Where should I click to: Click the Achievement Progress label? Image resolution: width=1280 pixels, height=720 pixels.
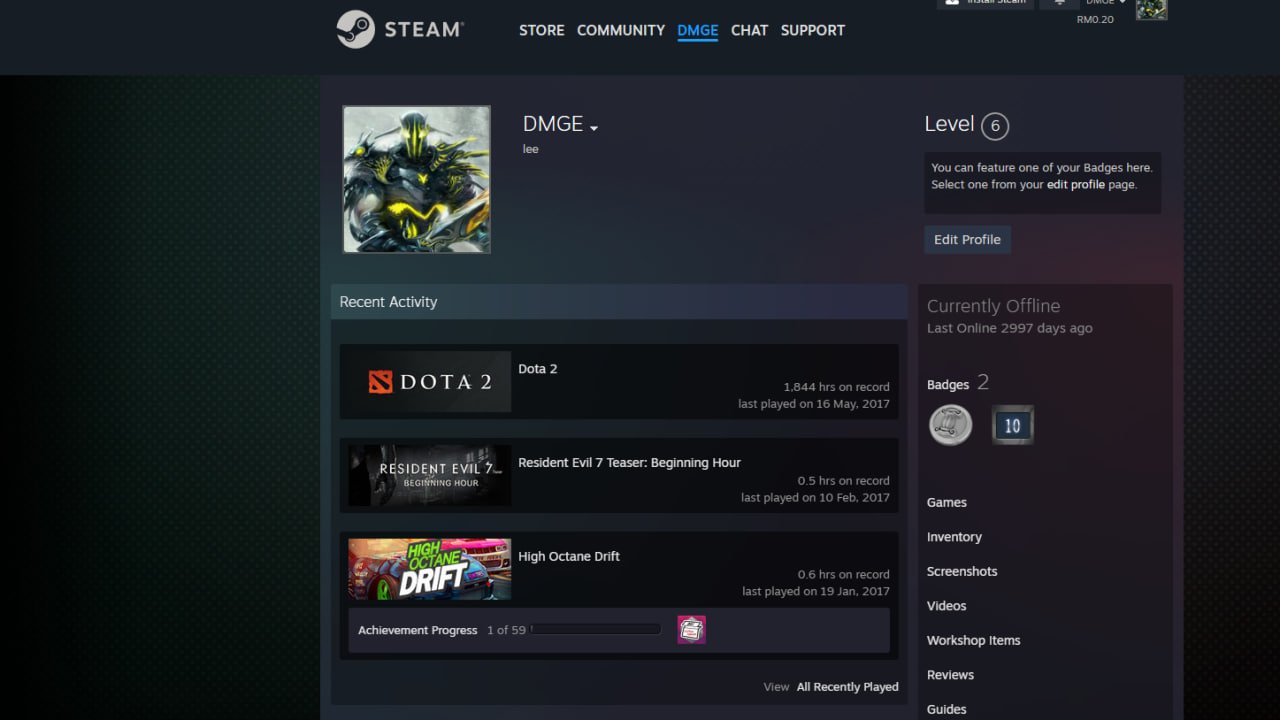[x=418, y=630]
